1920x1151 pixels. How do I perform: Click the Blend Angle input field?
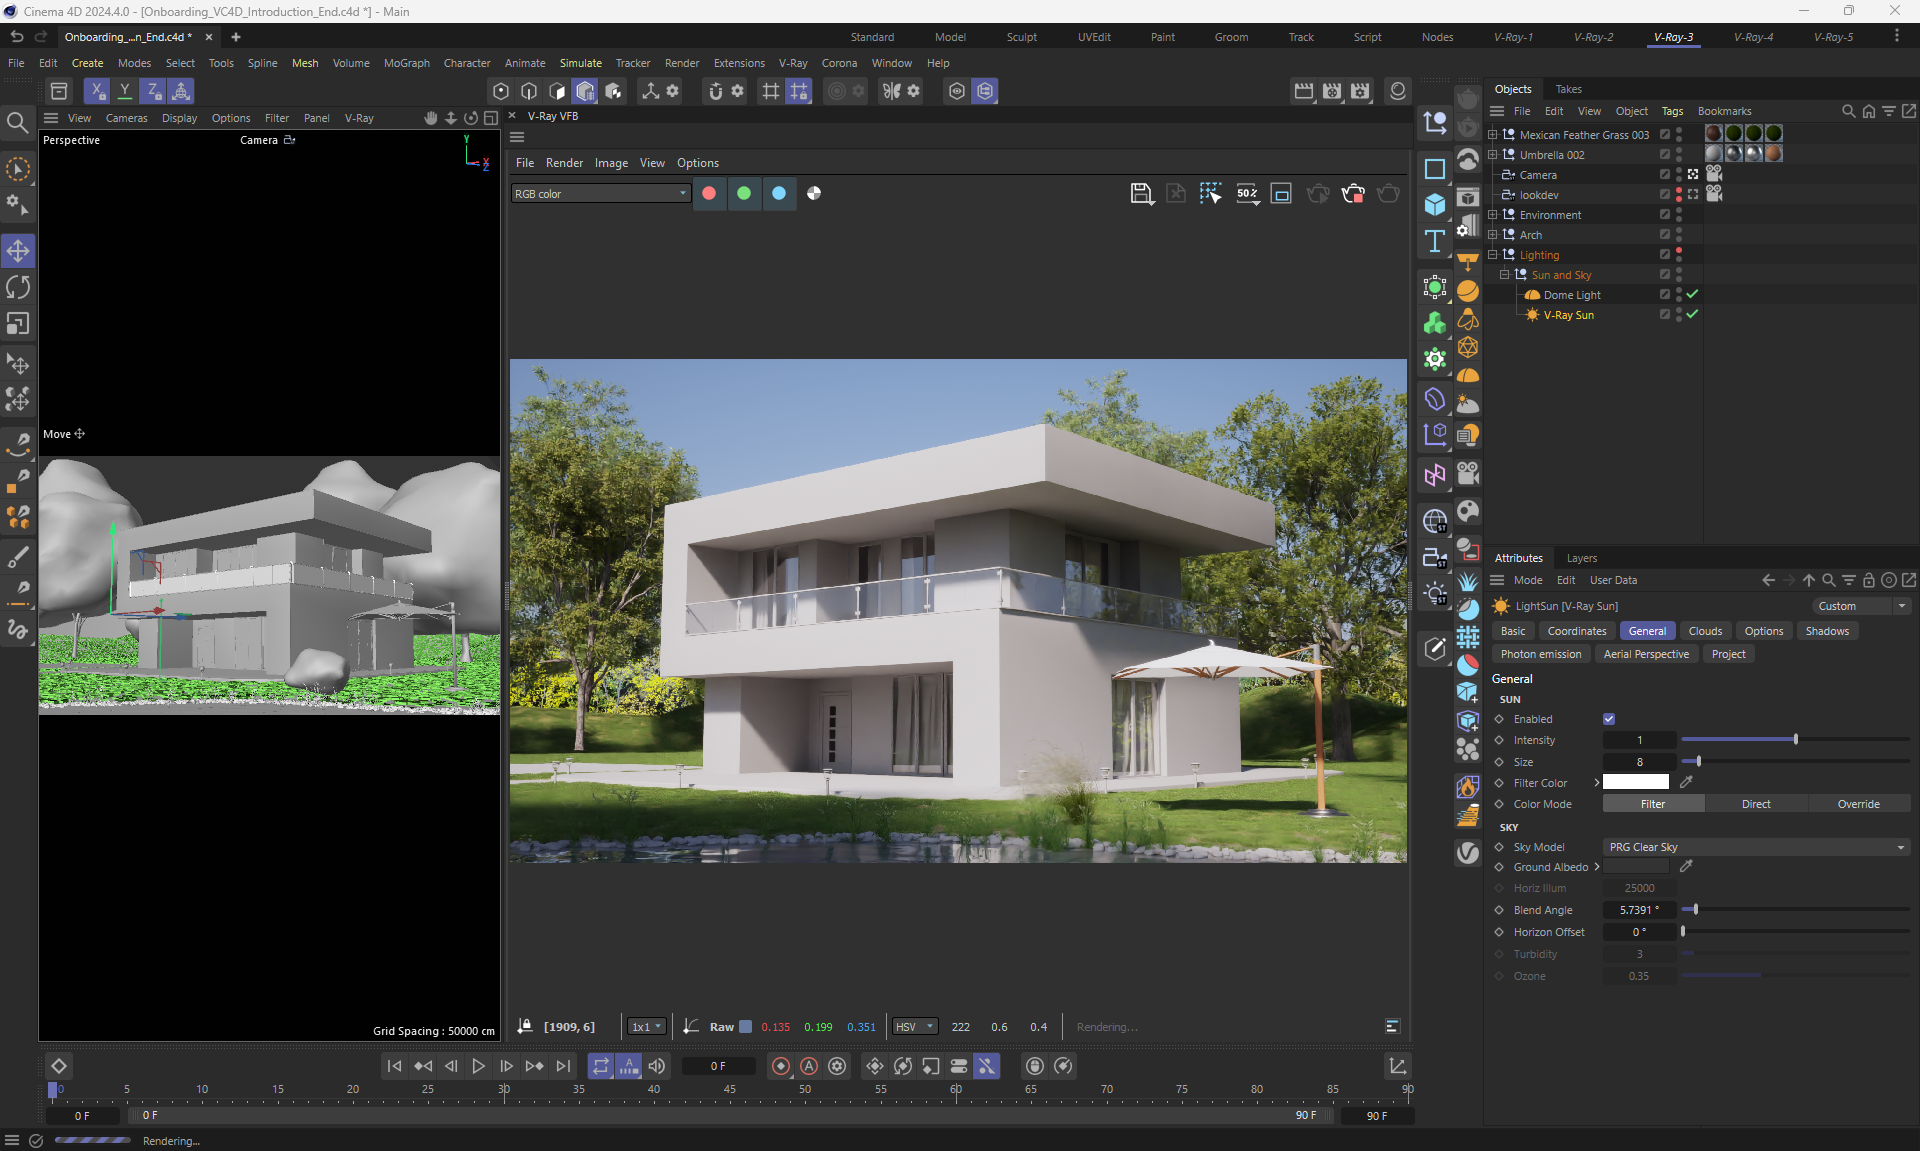(x=1639, y=911)
